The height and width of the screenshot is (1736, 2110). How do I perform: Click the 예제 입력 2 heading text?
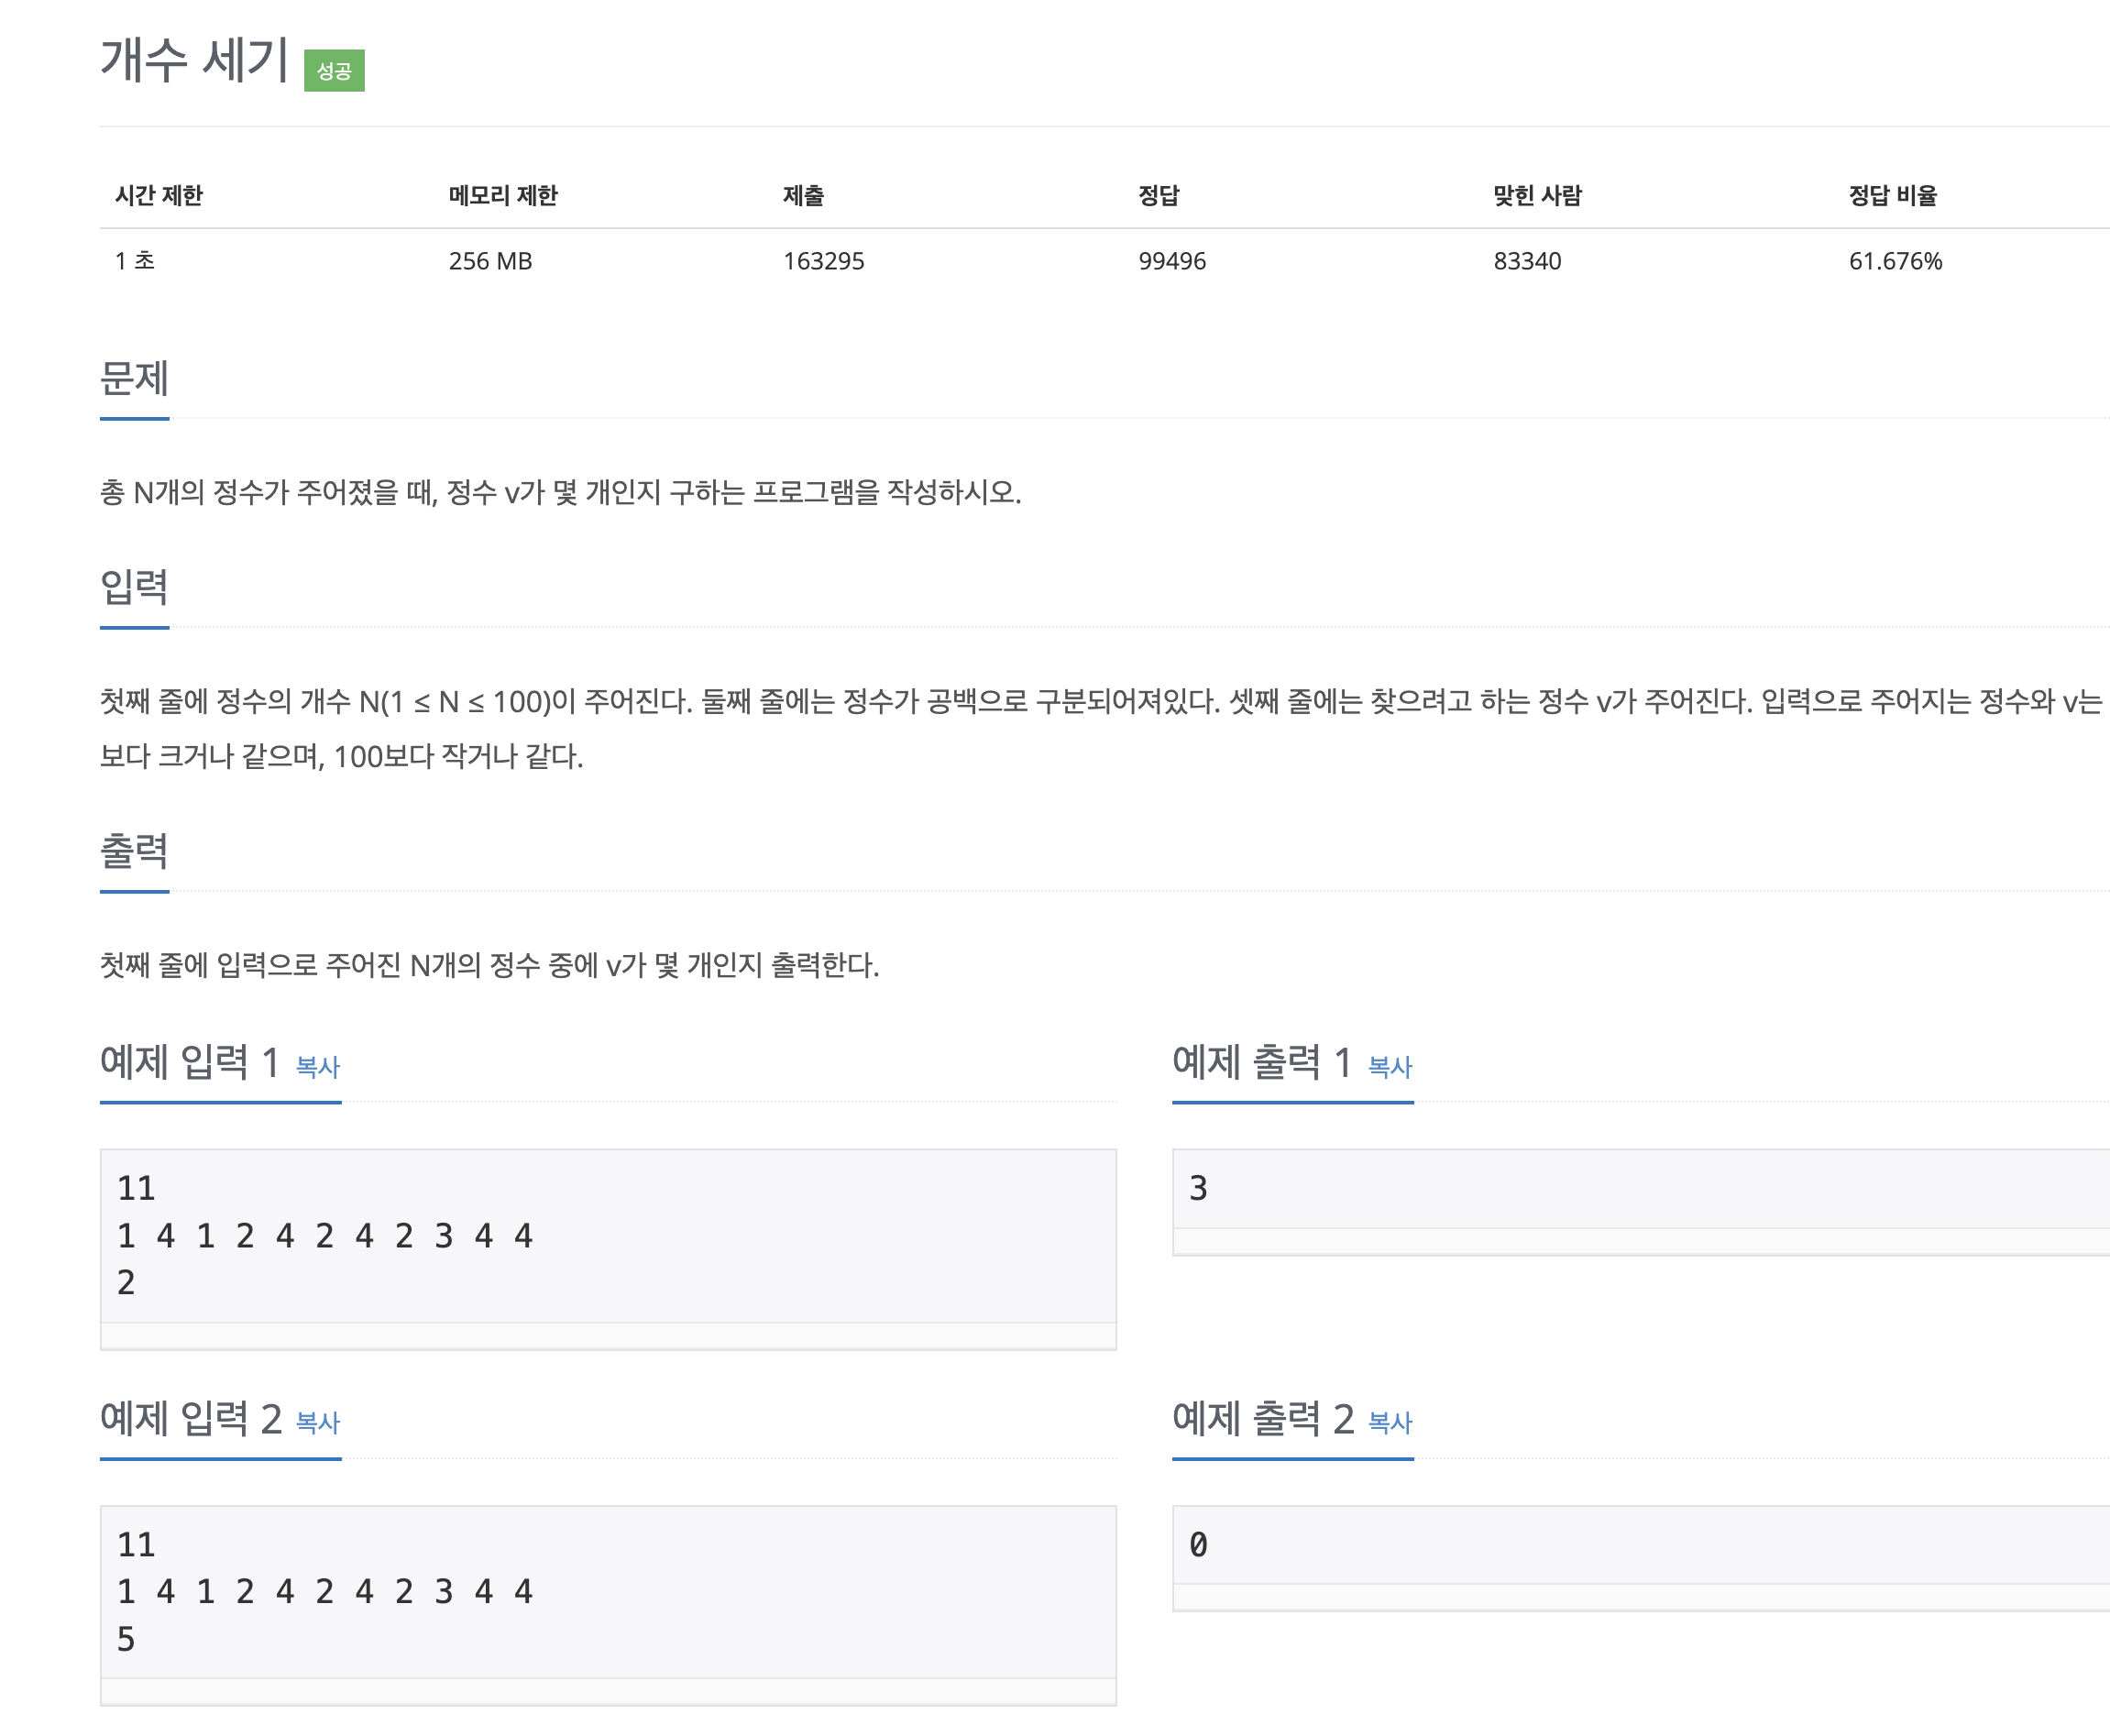coord(191,1419)
